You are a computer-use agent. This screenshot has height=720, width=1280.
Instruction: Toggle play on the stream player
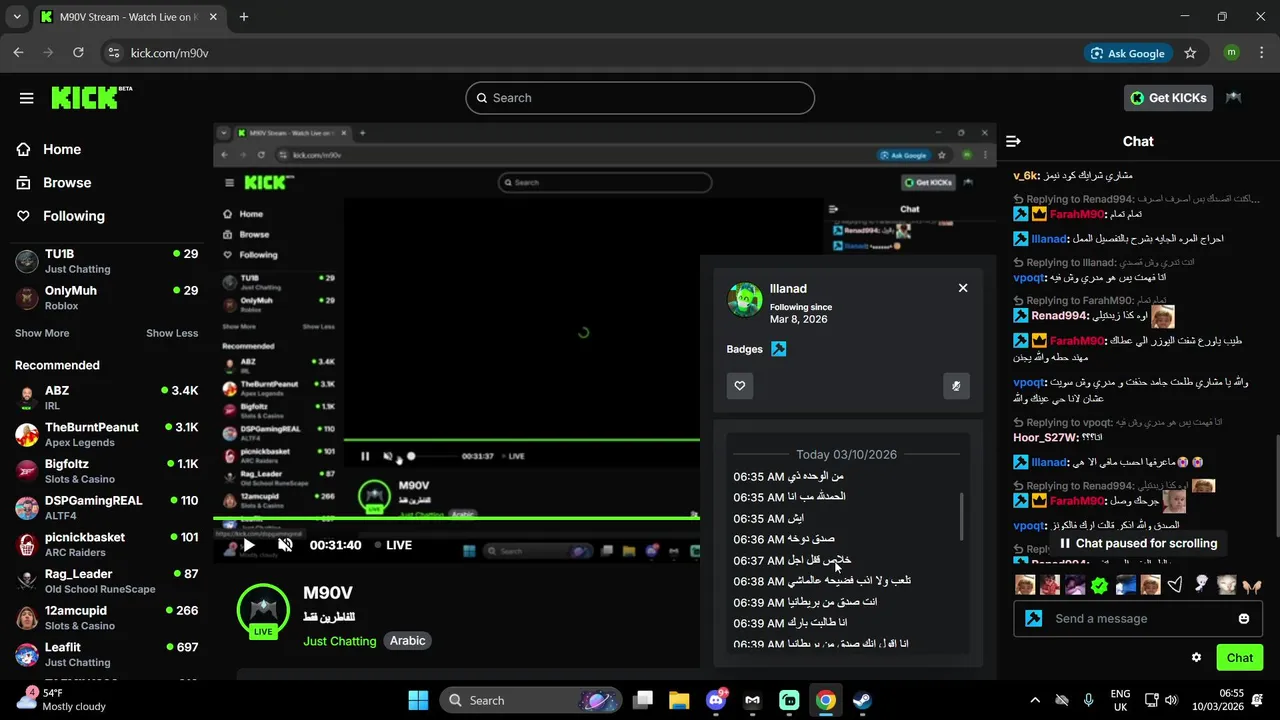click(248, 545)
